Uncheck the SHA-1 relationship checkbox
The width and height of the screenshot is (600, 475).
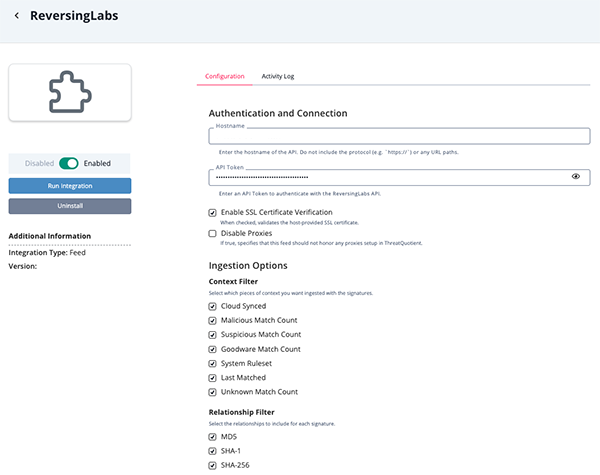(x=212, y=451)
